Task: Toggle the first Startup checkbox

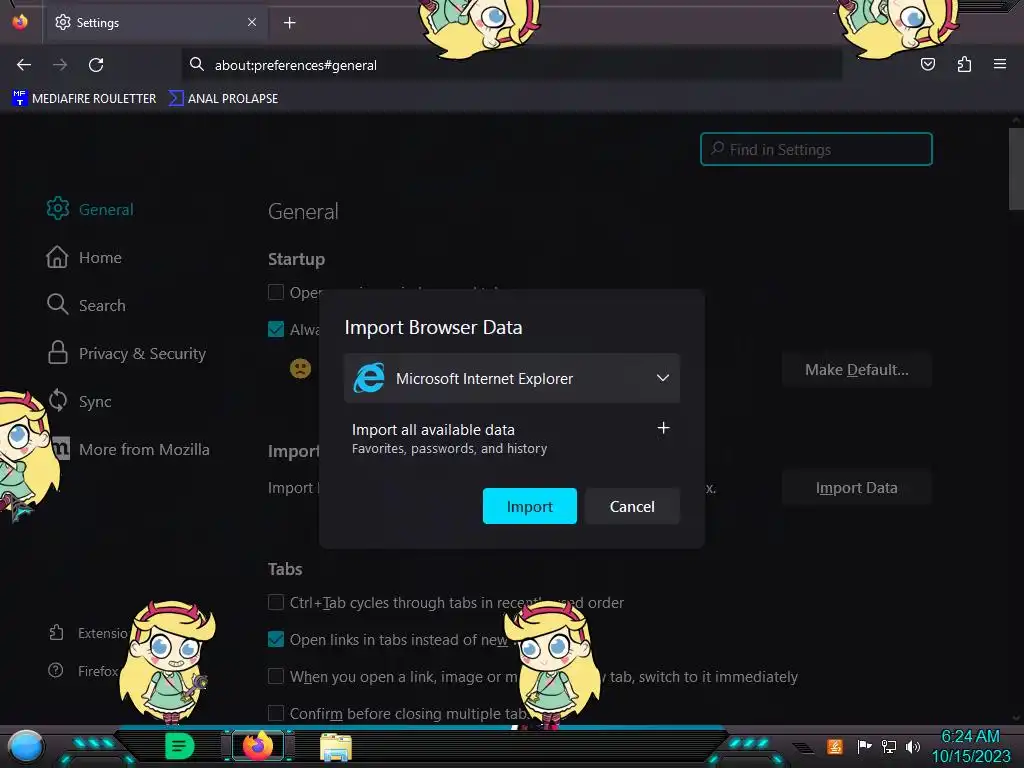Action: pyautogui.click(x=276, y=292)
